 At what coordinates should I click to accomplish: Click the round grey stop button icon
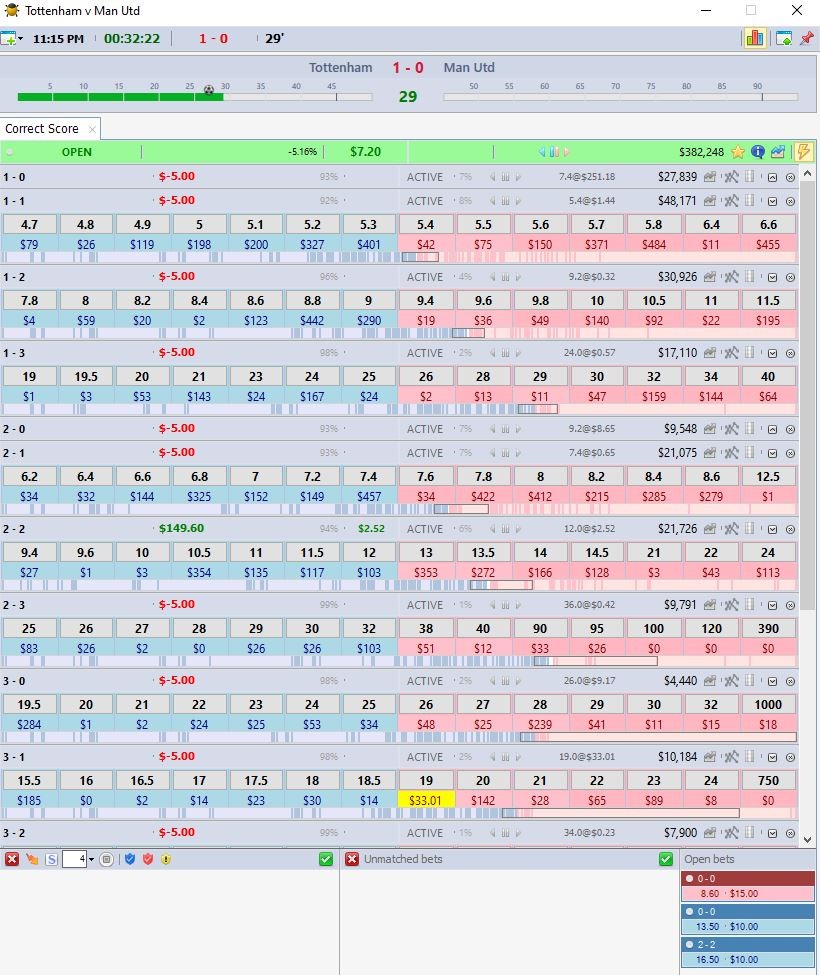tap(107, 859)
